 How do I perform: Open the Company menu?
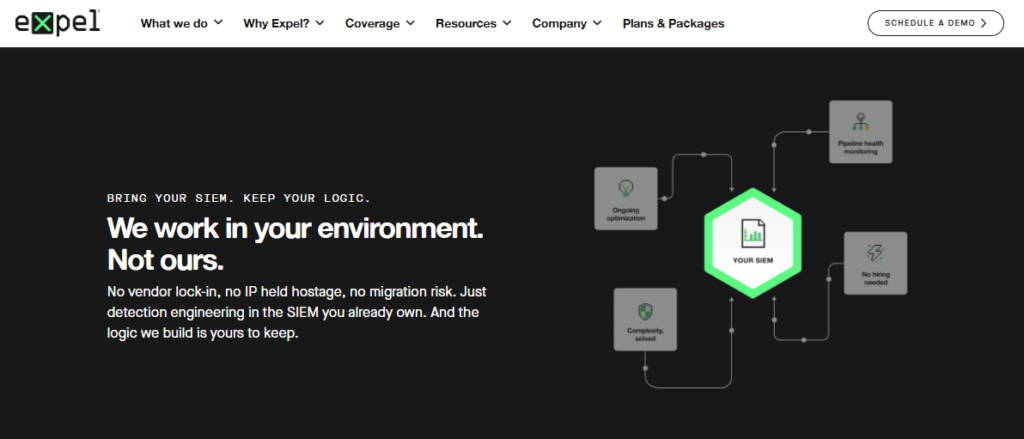[x=567, y=23]
